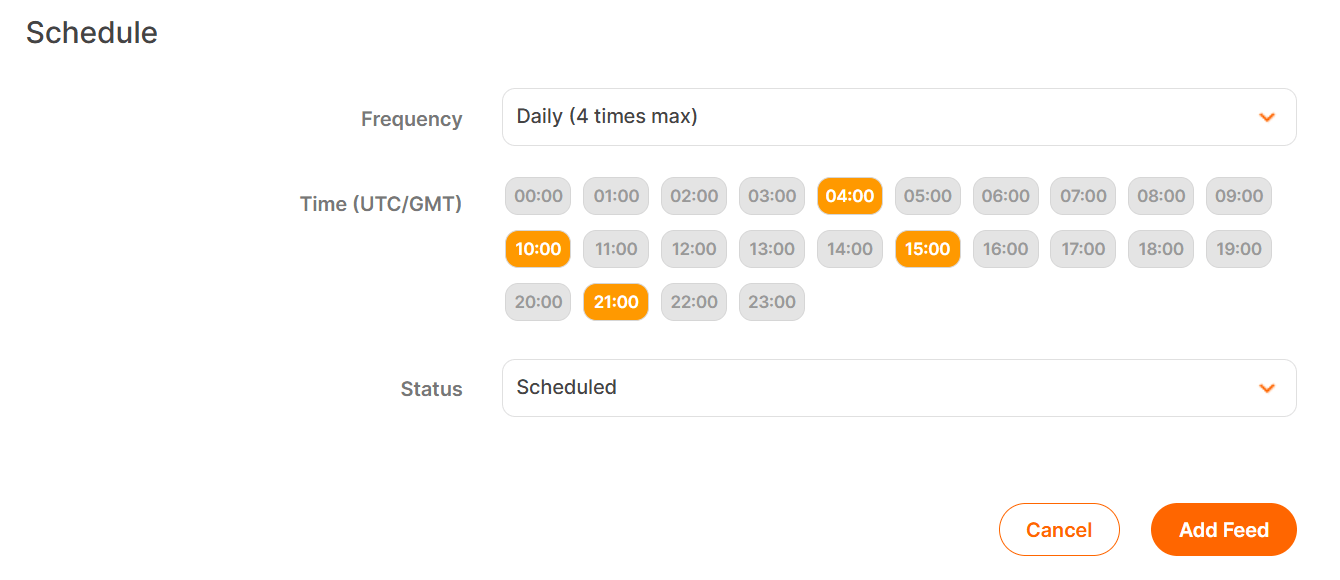
Task: Toggle the 04:00 scheduled time slot
Action: click(x=849, y=196)
